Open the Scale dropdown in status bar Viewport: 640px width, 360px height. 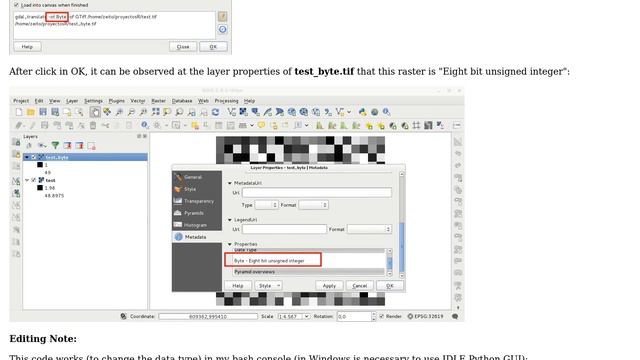coord(306,316)
